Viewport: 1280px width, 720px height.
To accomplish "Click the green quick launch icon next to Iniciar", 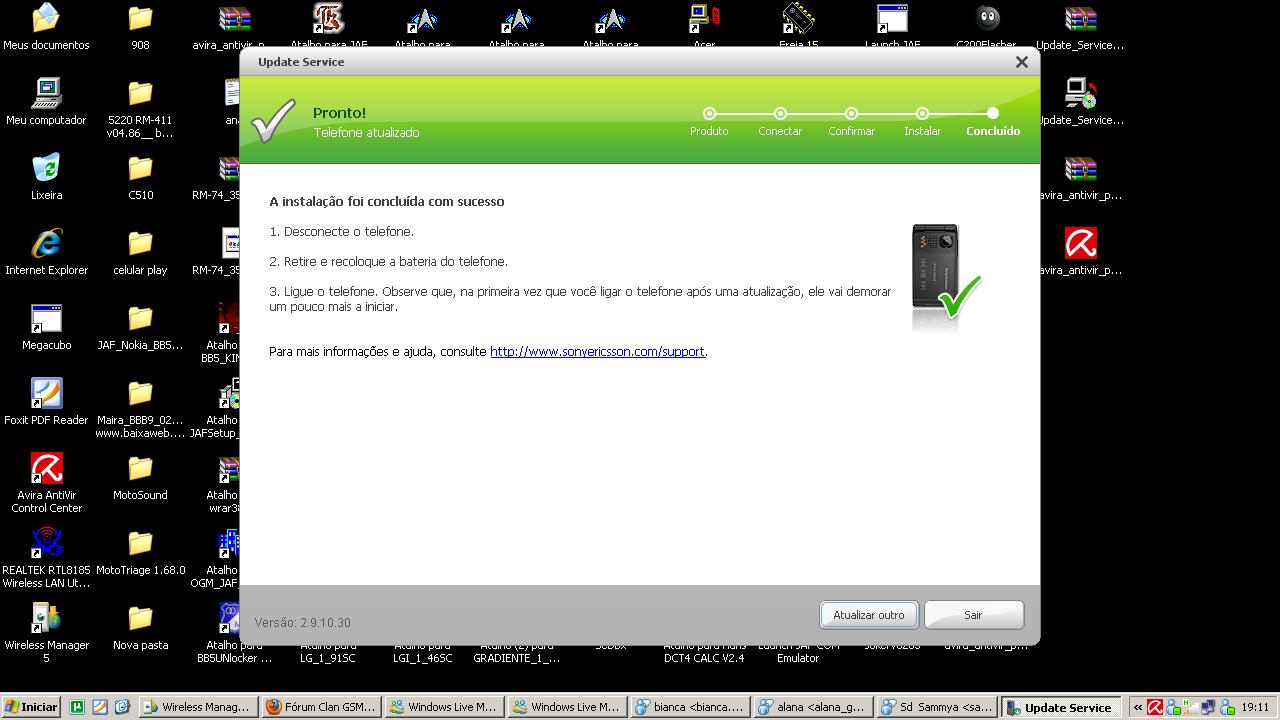I will click(x=77, y=707).
